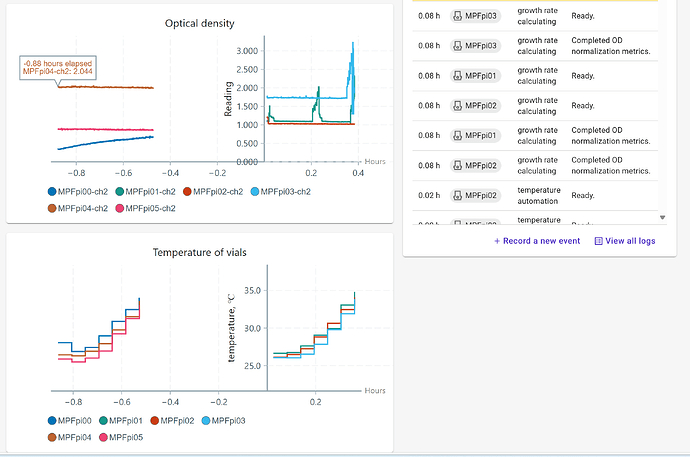Toggle MPFpi05 series in temperature legend
The image size is (690, 457).
coord(121,438)
